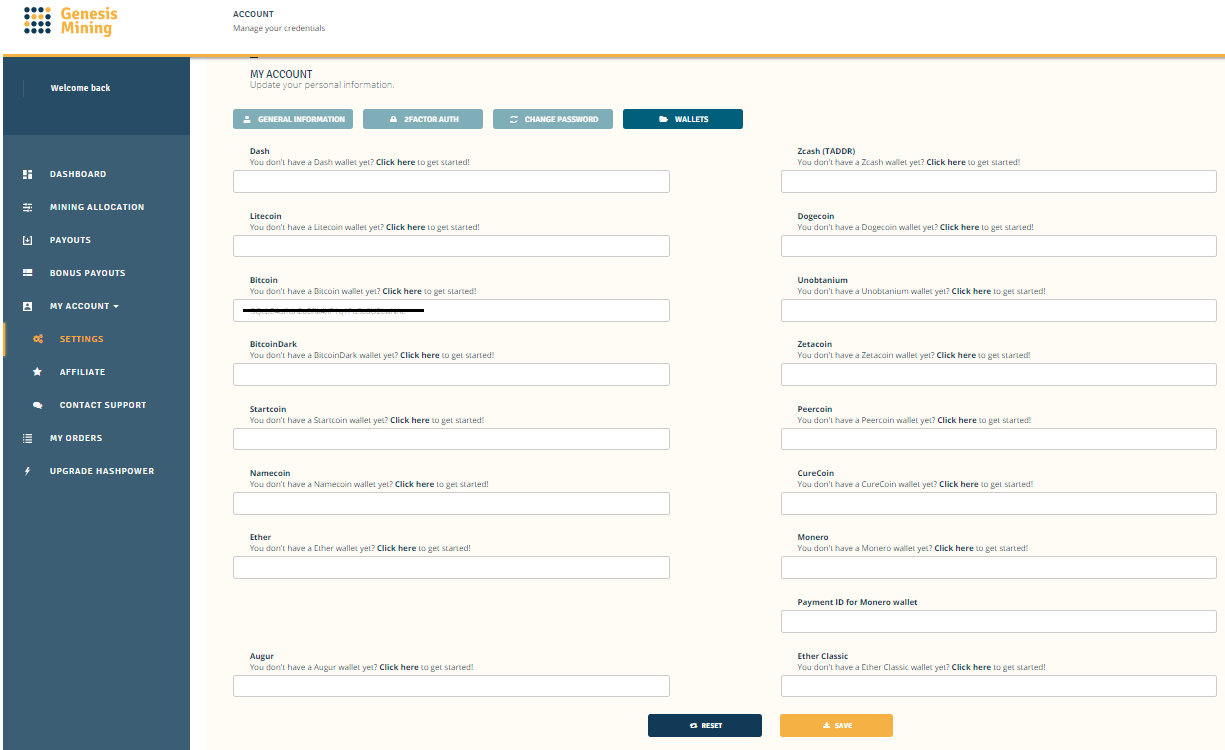The height and width of the screenshot is (750, 1225).
Task: Click Reset to clear wallet fields
Action: pos(705,725)
